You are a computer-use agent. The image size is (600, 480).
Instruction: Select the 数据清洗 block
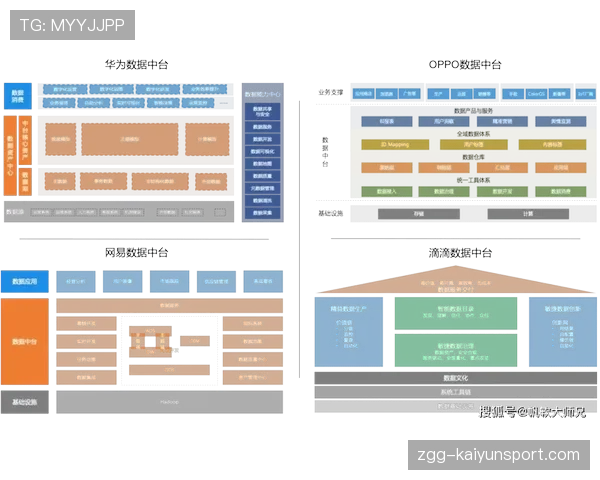[262, 201]
